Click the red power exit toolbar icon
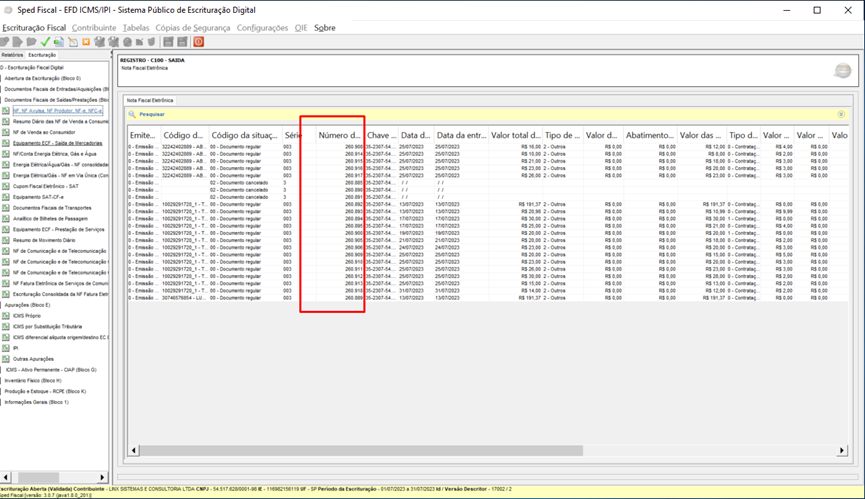Viewport: 865px width, 499px height. [x=199, y=42]
